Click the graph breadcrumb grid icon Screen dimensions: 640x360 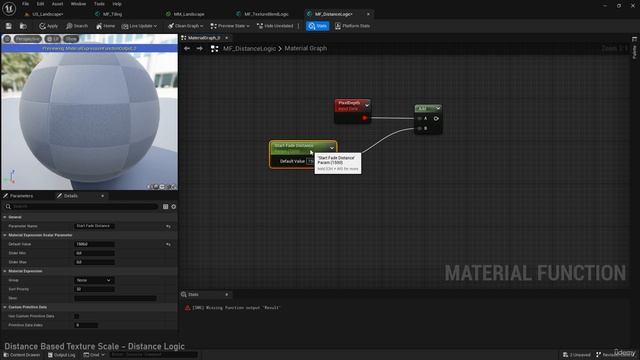(215, 49)
